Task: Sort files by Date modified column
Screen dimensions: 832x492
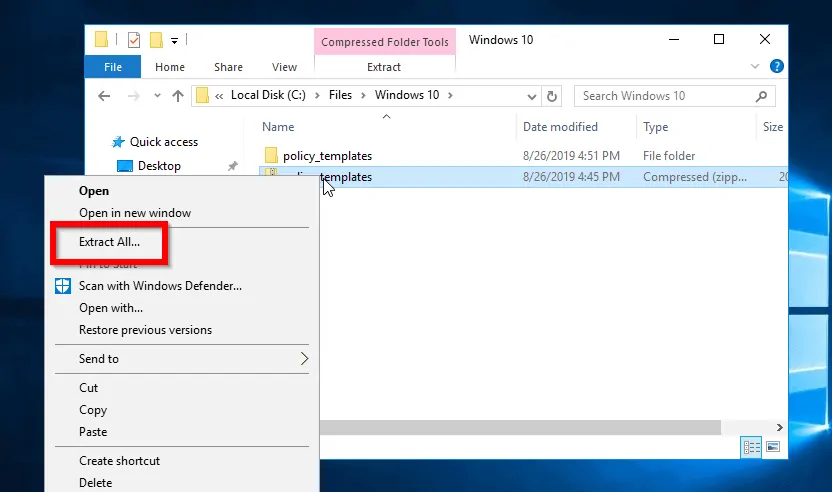Action: coord(560,127)
